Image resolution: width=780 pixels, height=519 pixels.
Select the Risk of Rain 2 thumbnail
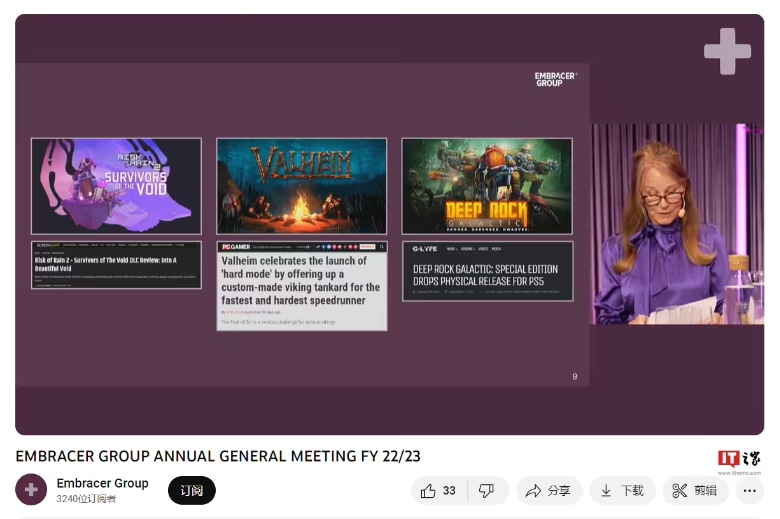116,186
